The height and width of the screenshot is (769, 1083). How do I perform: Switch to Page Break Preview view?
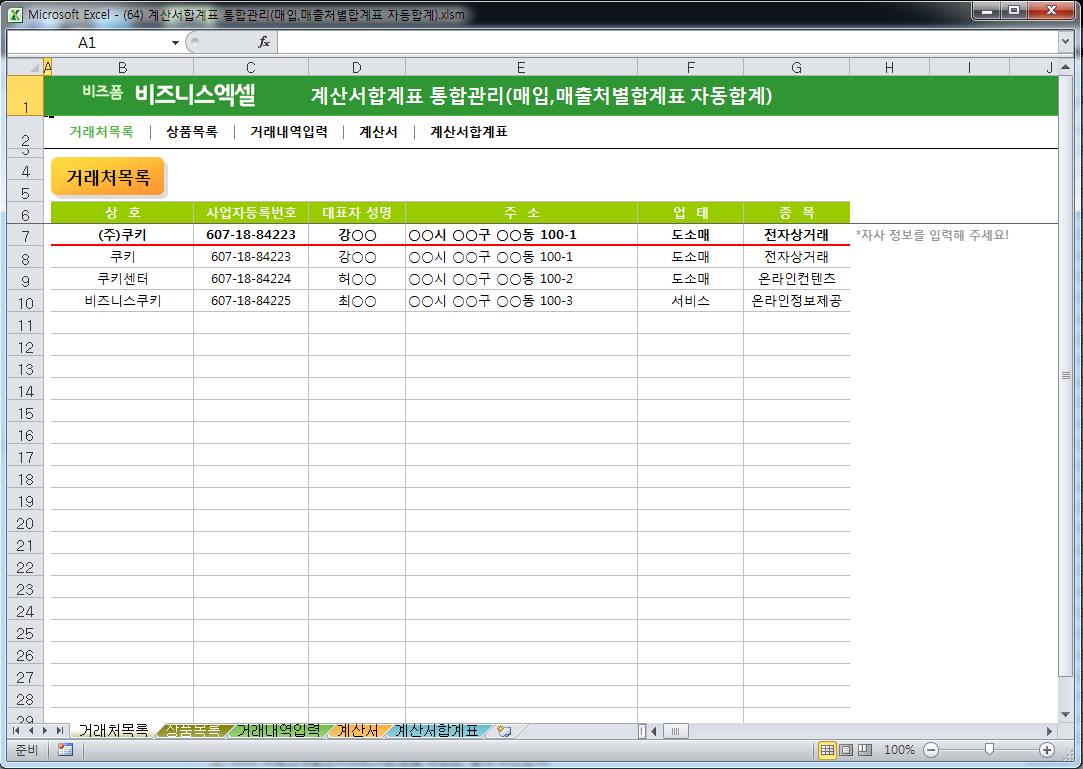pyautogui.click(x=865, y=750)
